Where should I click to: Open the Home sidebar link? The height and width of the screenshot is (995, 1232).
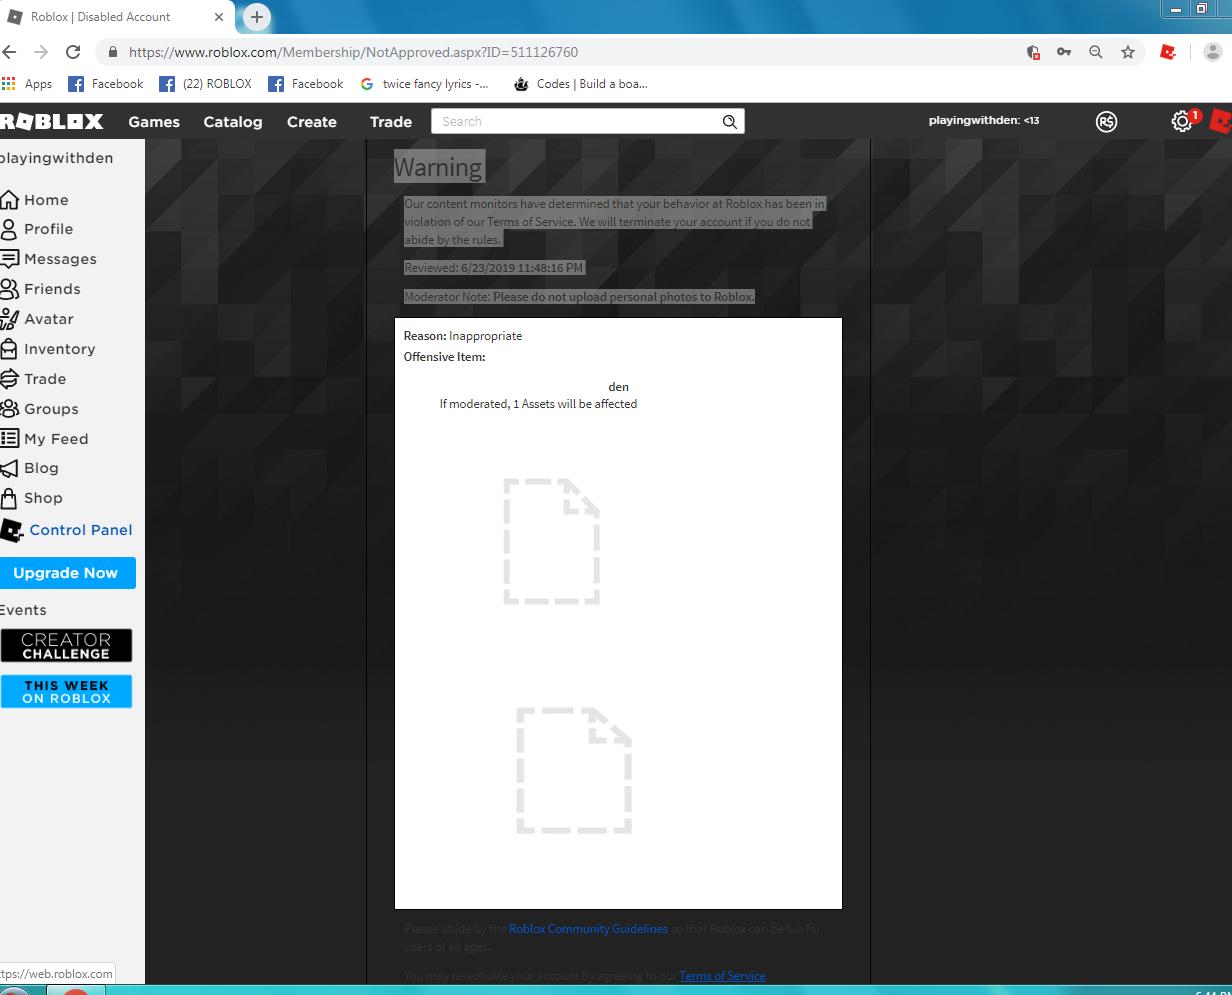[x=36, y=199]
